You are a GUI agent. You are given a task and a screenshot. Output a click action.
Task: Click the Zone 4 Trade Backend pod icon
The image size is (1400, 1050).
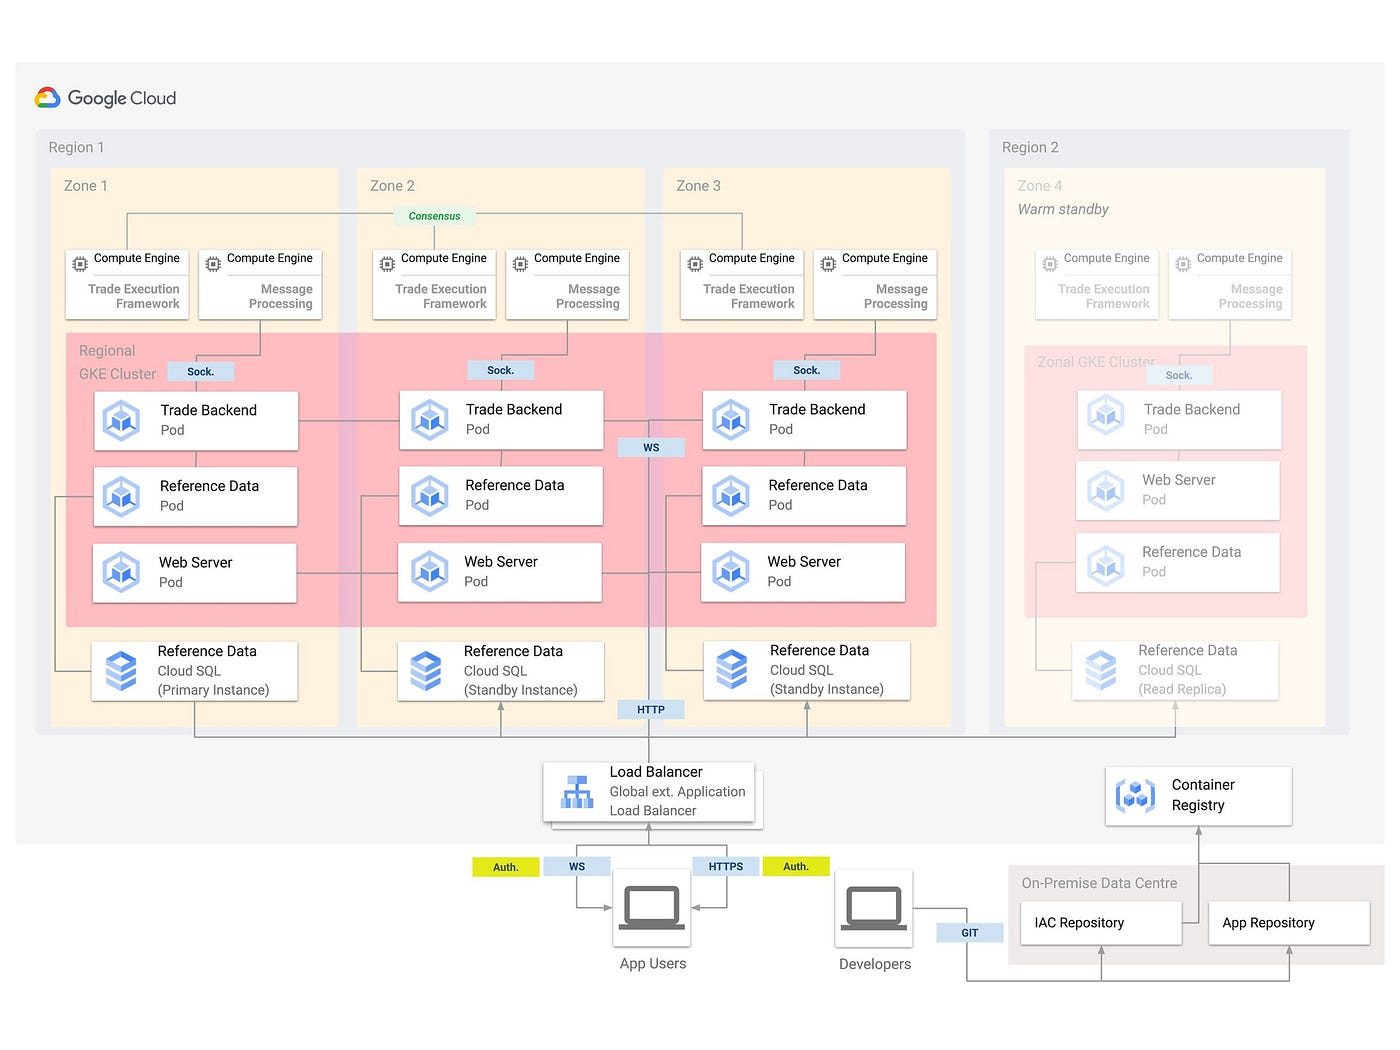click(x=1106, y=415)
